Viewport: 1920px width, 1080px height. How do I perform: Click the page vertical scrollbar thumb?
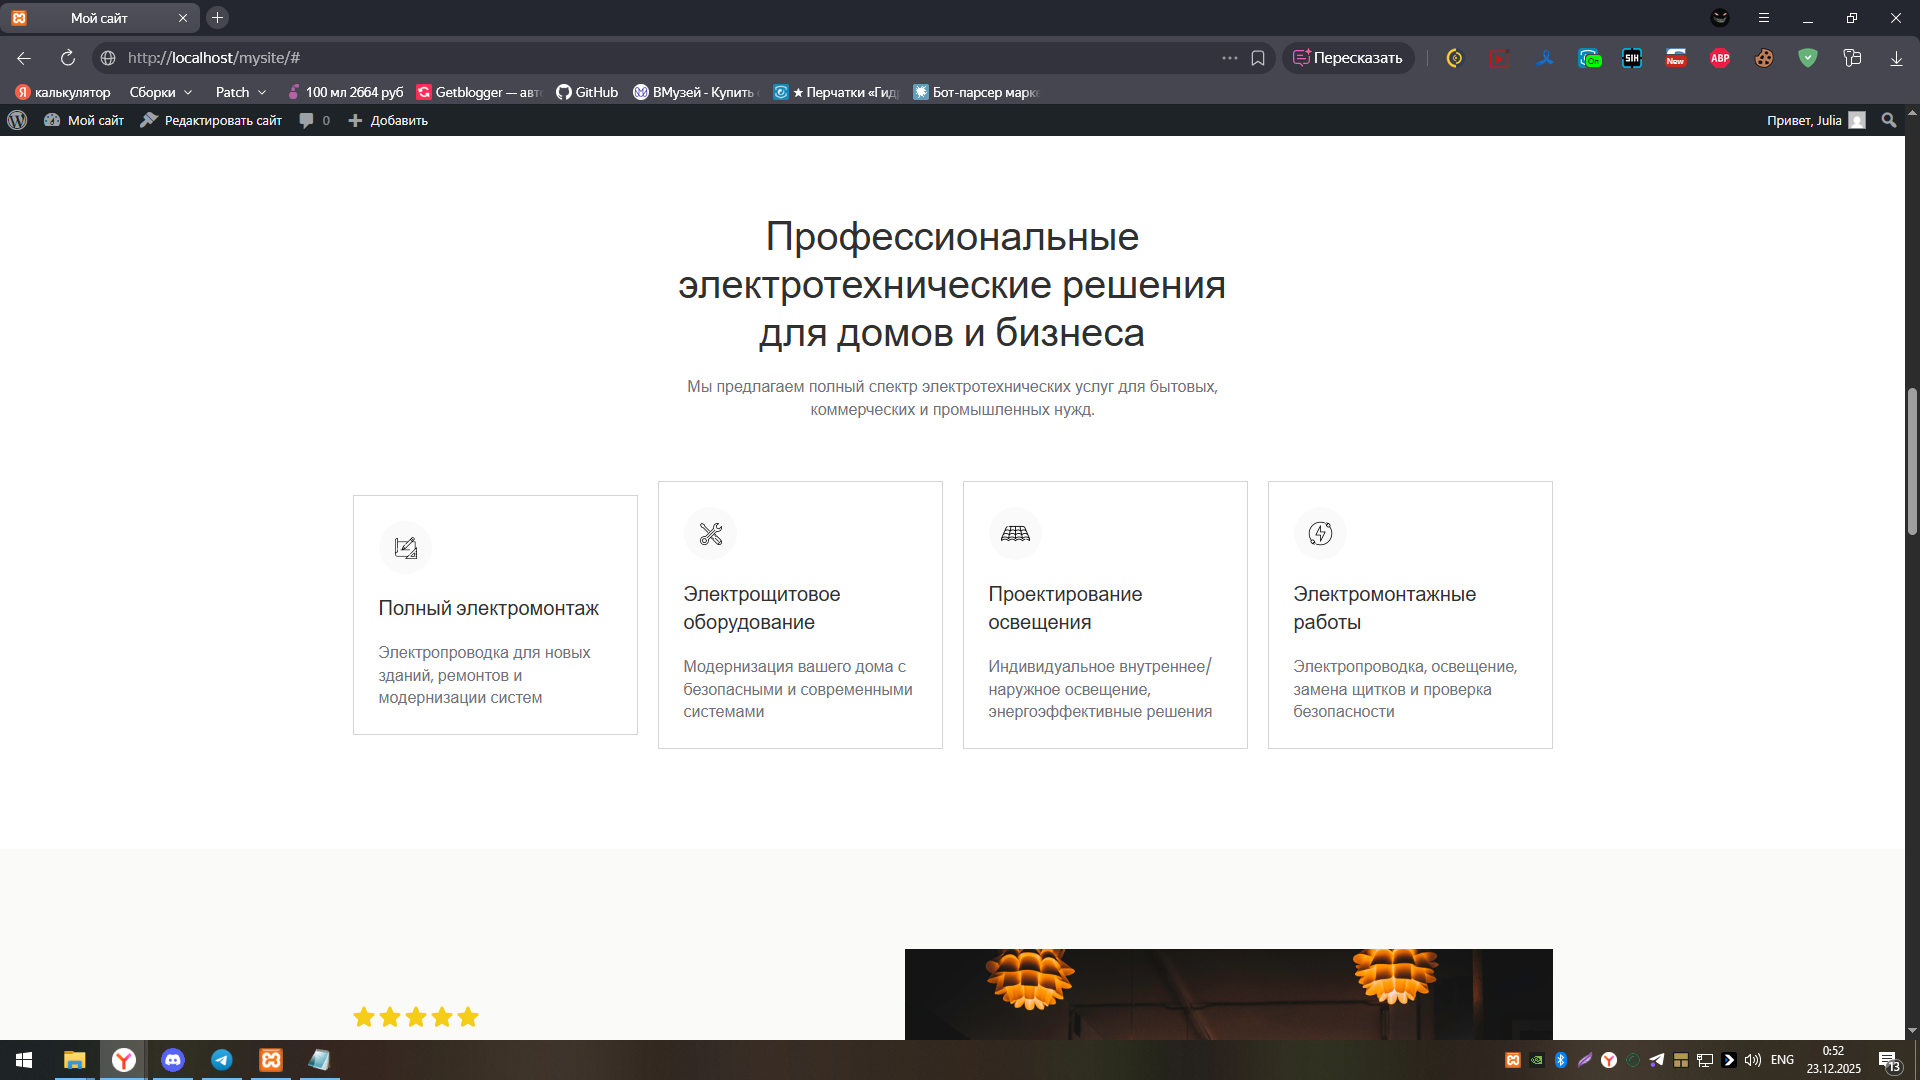[x=1912, y=460]
